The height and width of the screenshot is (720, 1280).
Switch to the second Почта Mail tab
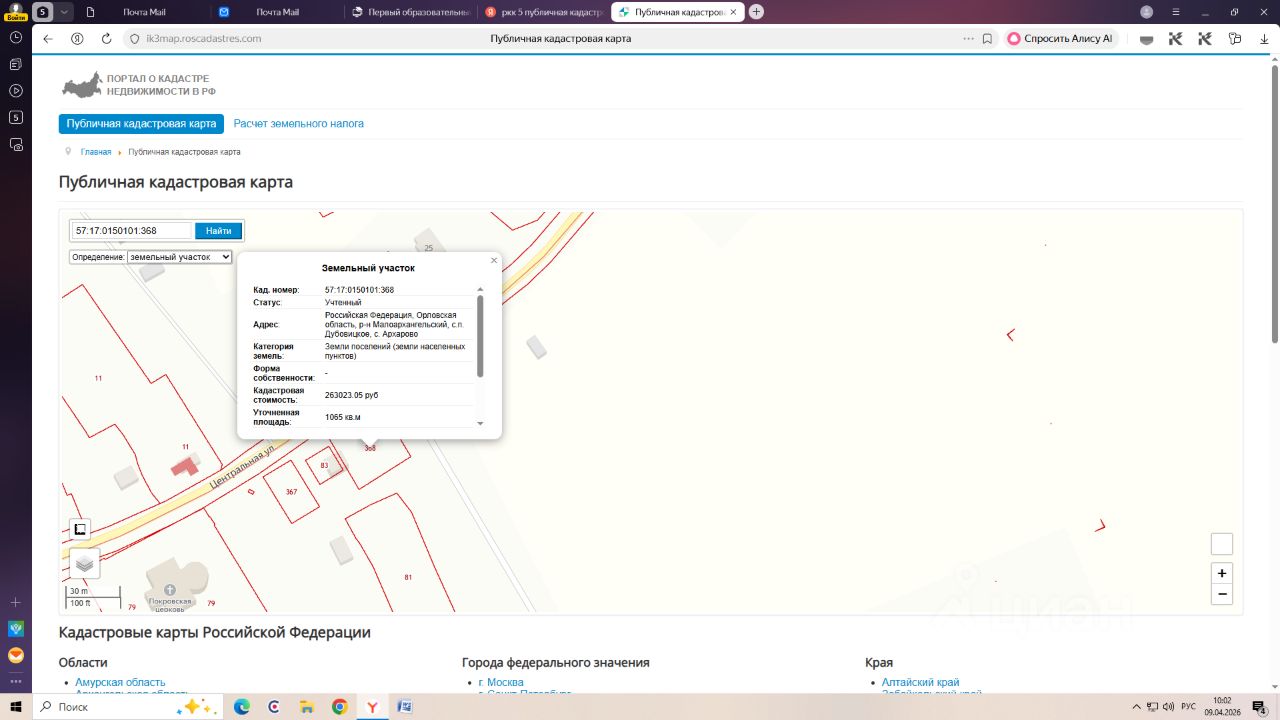[277, 12]
